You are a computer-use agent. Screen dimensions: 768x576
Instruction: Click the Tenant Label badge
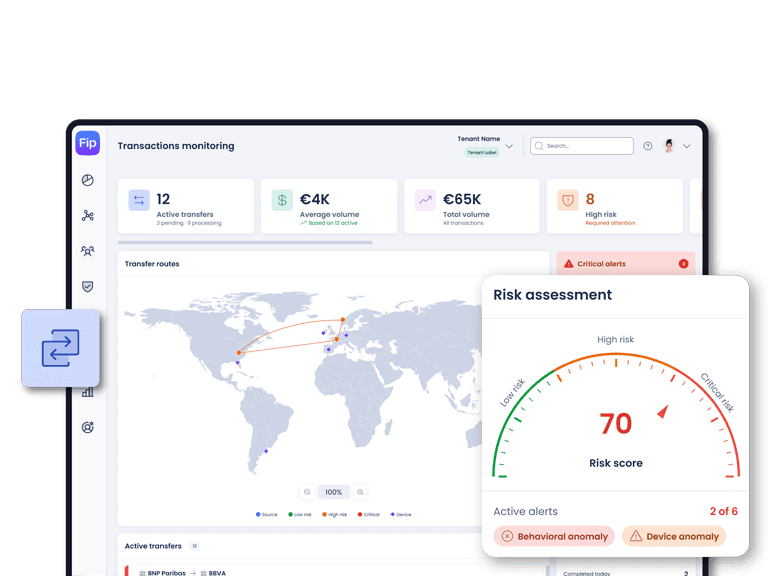[x=482, y=152]
